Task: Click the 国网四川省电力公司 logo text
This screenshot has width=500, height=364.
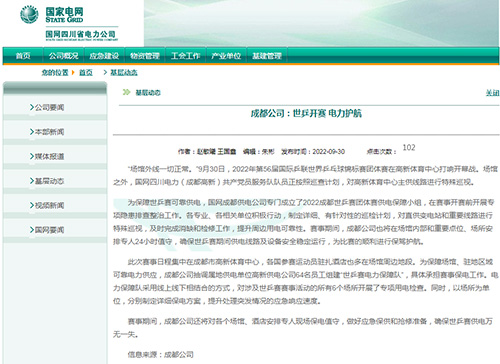Action: point(80,34)
